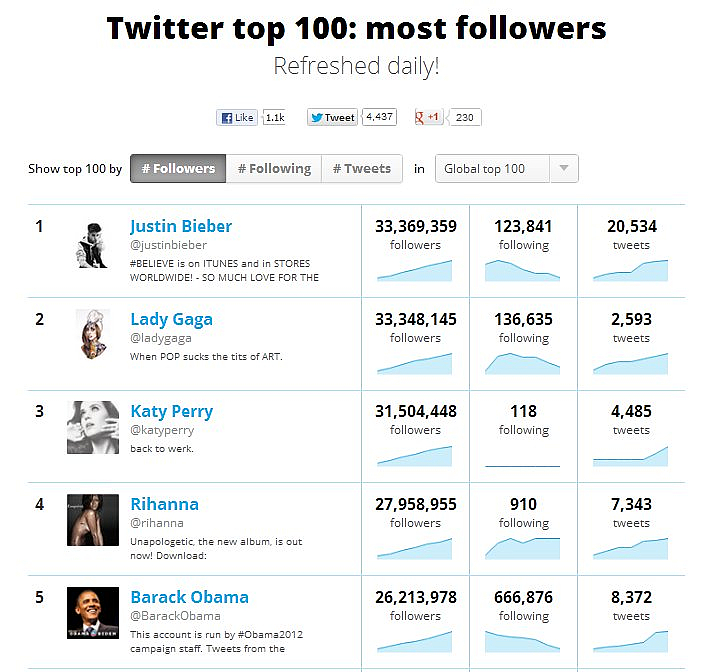The image size is (716, 672).
Task: View Justin Bieber's followers trend chart
Action: [415, 270]
